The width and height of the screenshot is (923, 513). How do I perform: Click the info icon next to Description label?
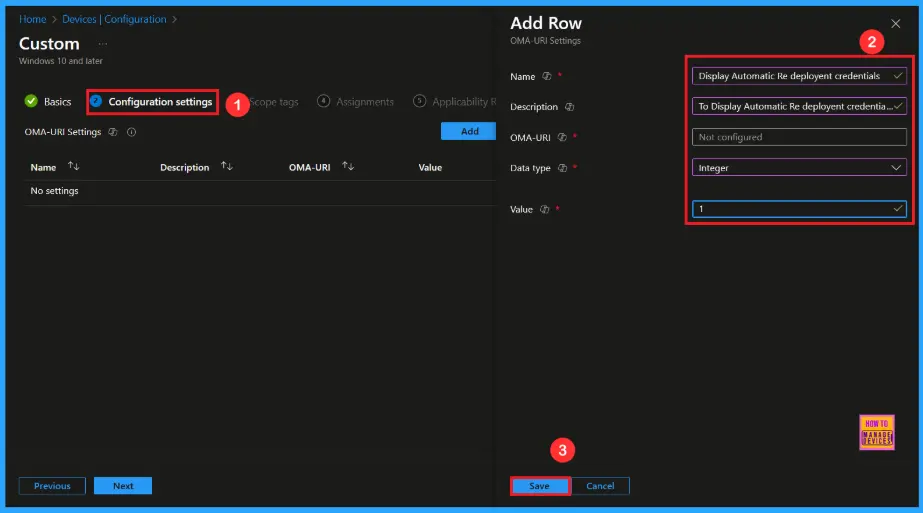pyautogui.click(x=569, y=107)
